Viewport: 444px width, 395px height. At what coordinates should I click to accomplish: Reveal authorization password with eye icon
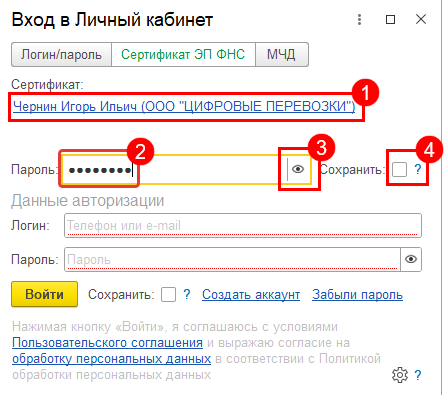pos(411,259)
